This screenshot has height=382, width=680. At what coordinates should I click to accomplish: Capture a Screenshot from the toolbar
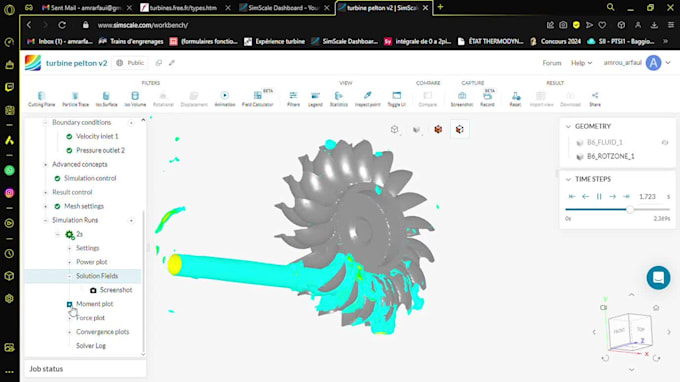462,99
